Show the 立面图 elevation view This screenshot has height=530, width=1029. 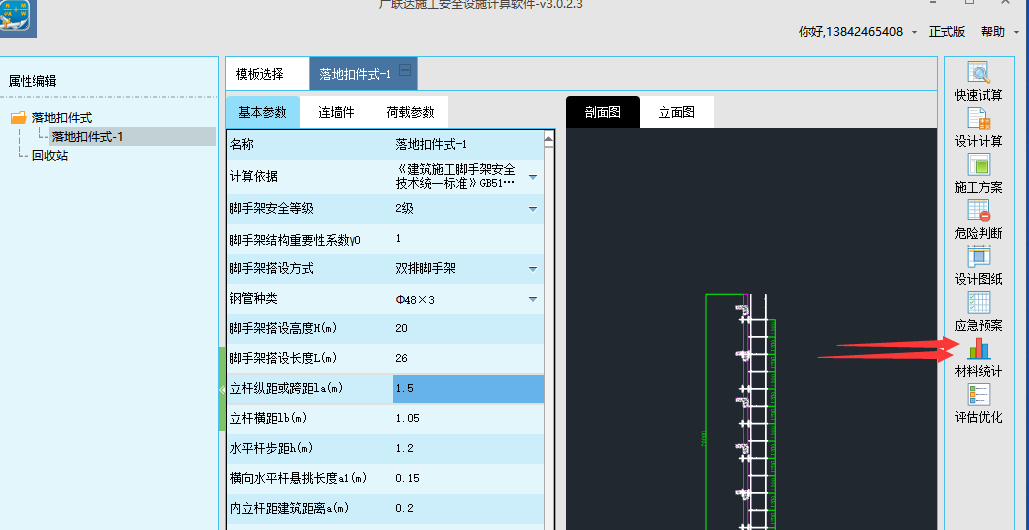click(x=677, y=112)
